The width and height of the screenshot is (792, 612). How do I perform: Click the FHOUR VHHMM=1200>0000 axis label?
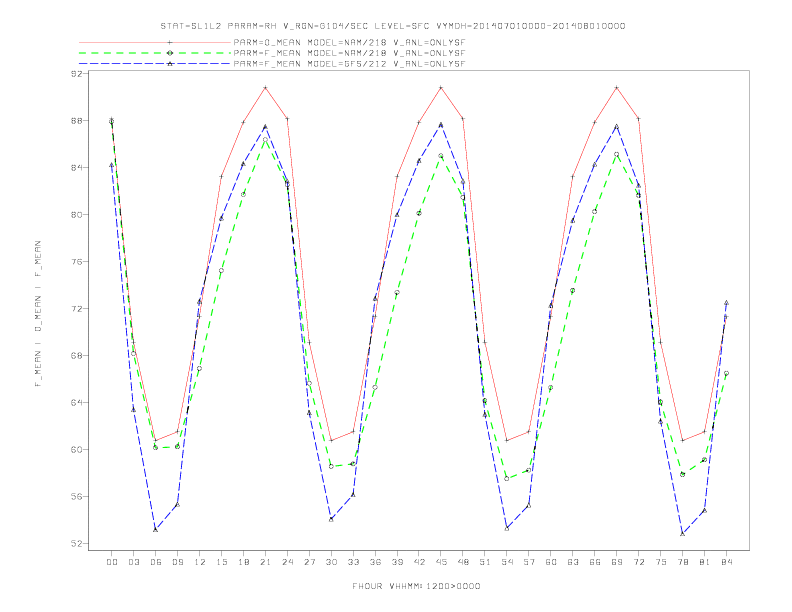tap(416, 586)
